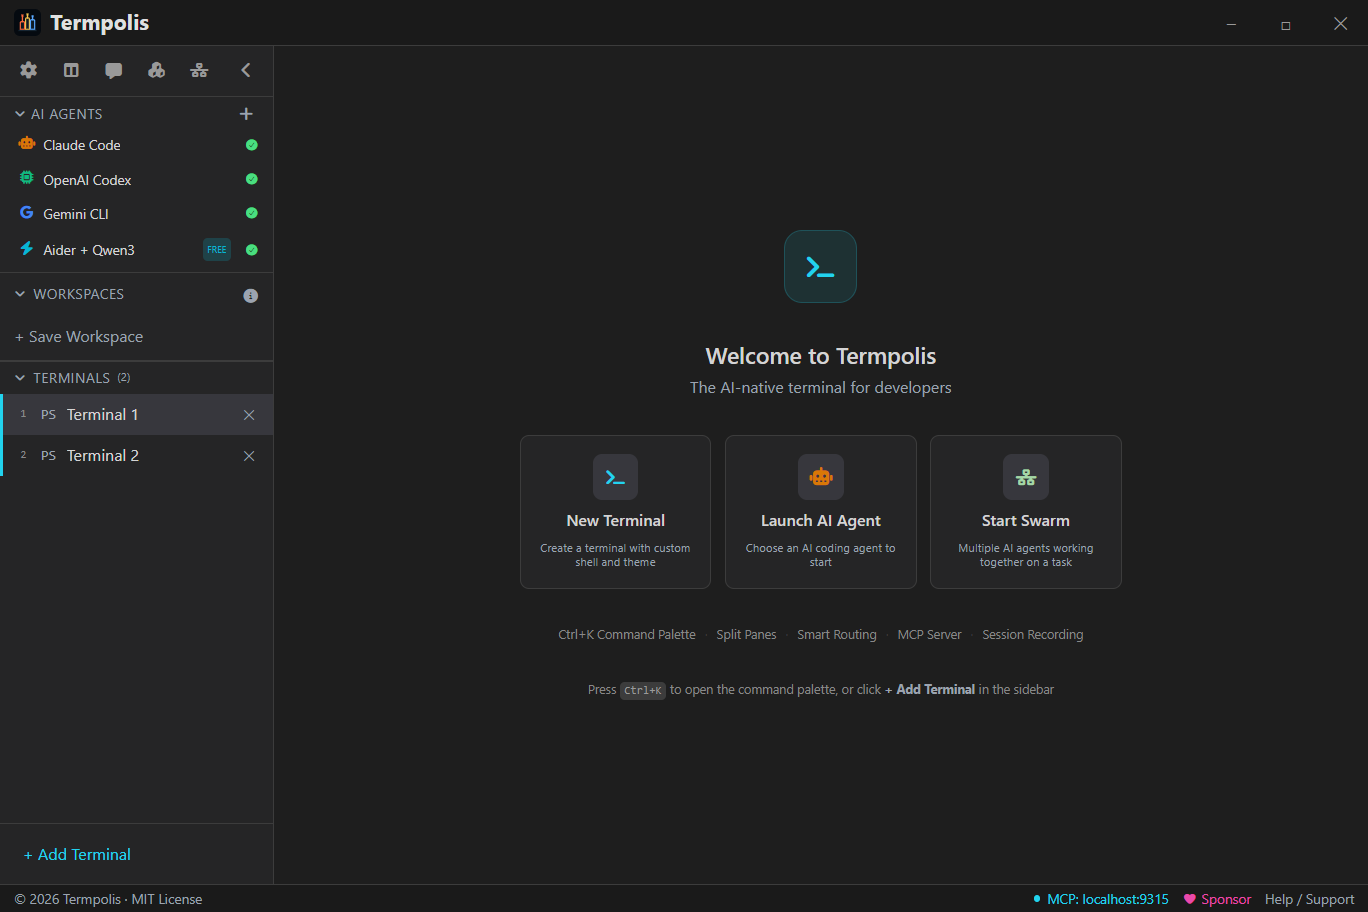Image resolution: width=1368 pixels, height=912 pixels.
Task: Open the settings gear in the sidebar toolbar
Action: pos(28,70)
